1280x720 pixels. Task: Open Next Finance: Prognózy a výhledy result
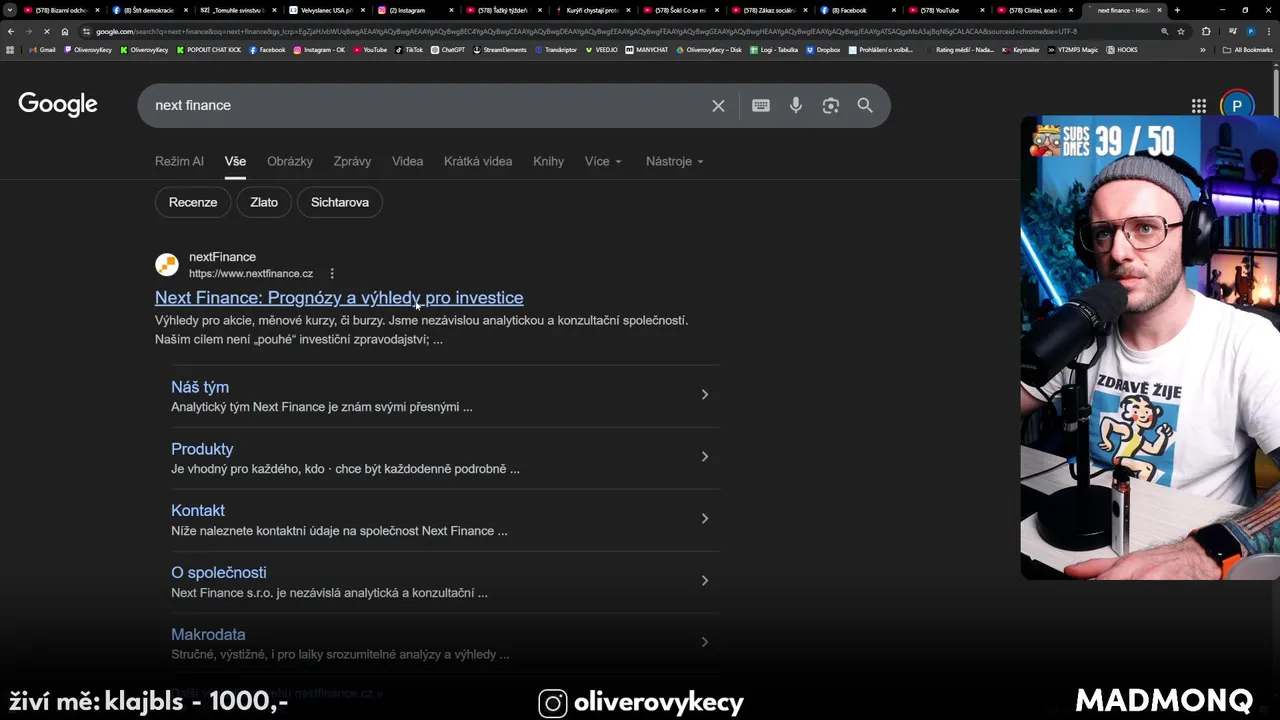point(339,298)
